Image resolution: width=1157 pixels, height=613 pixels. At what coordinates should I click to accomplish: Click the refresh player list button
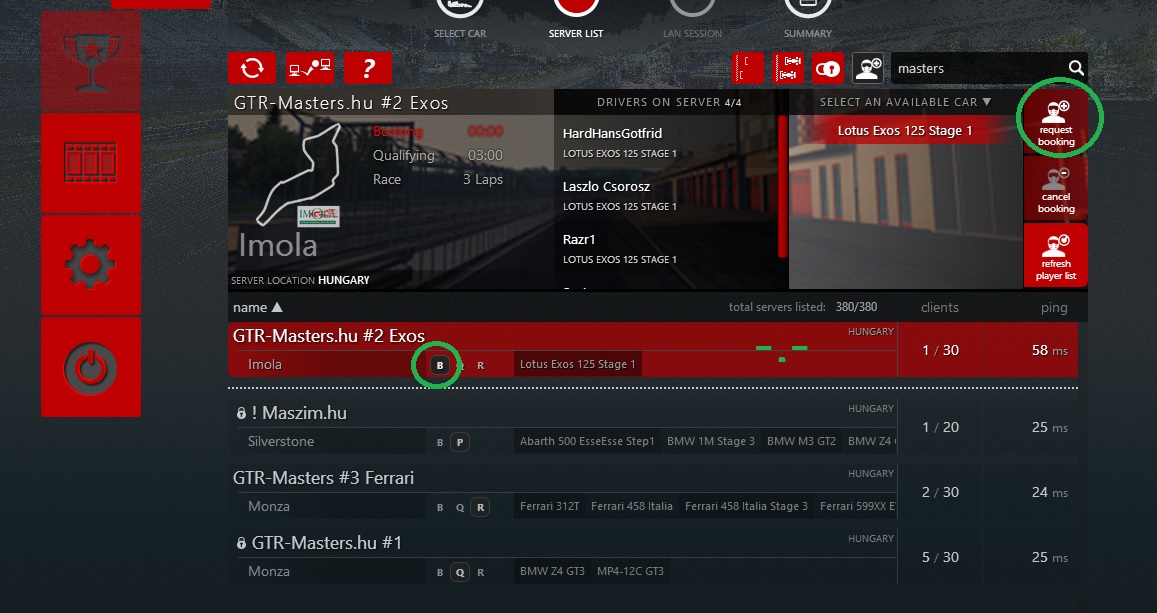1056,254
